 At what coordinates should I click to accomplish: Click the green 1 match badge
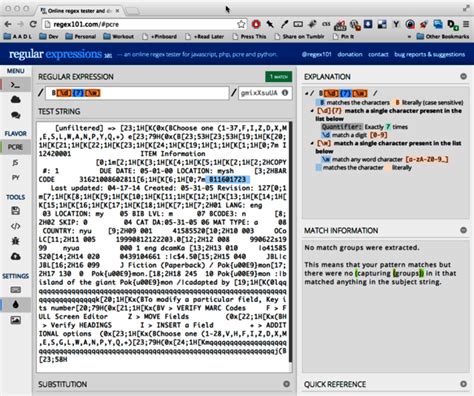tap(279, 77)
